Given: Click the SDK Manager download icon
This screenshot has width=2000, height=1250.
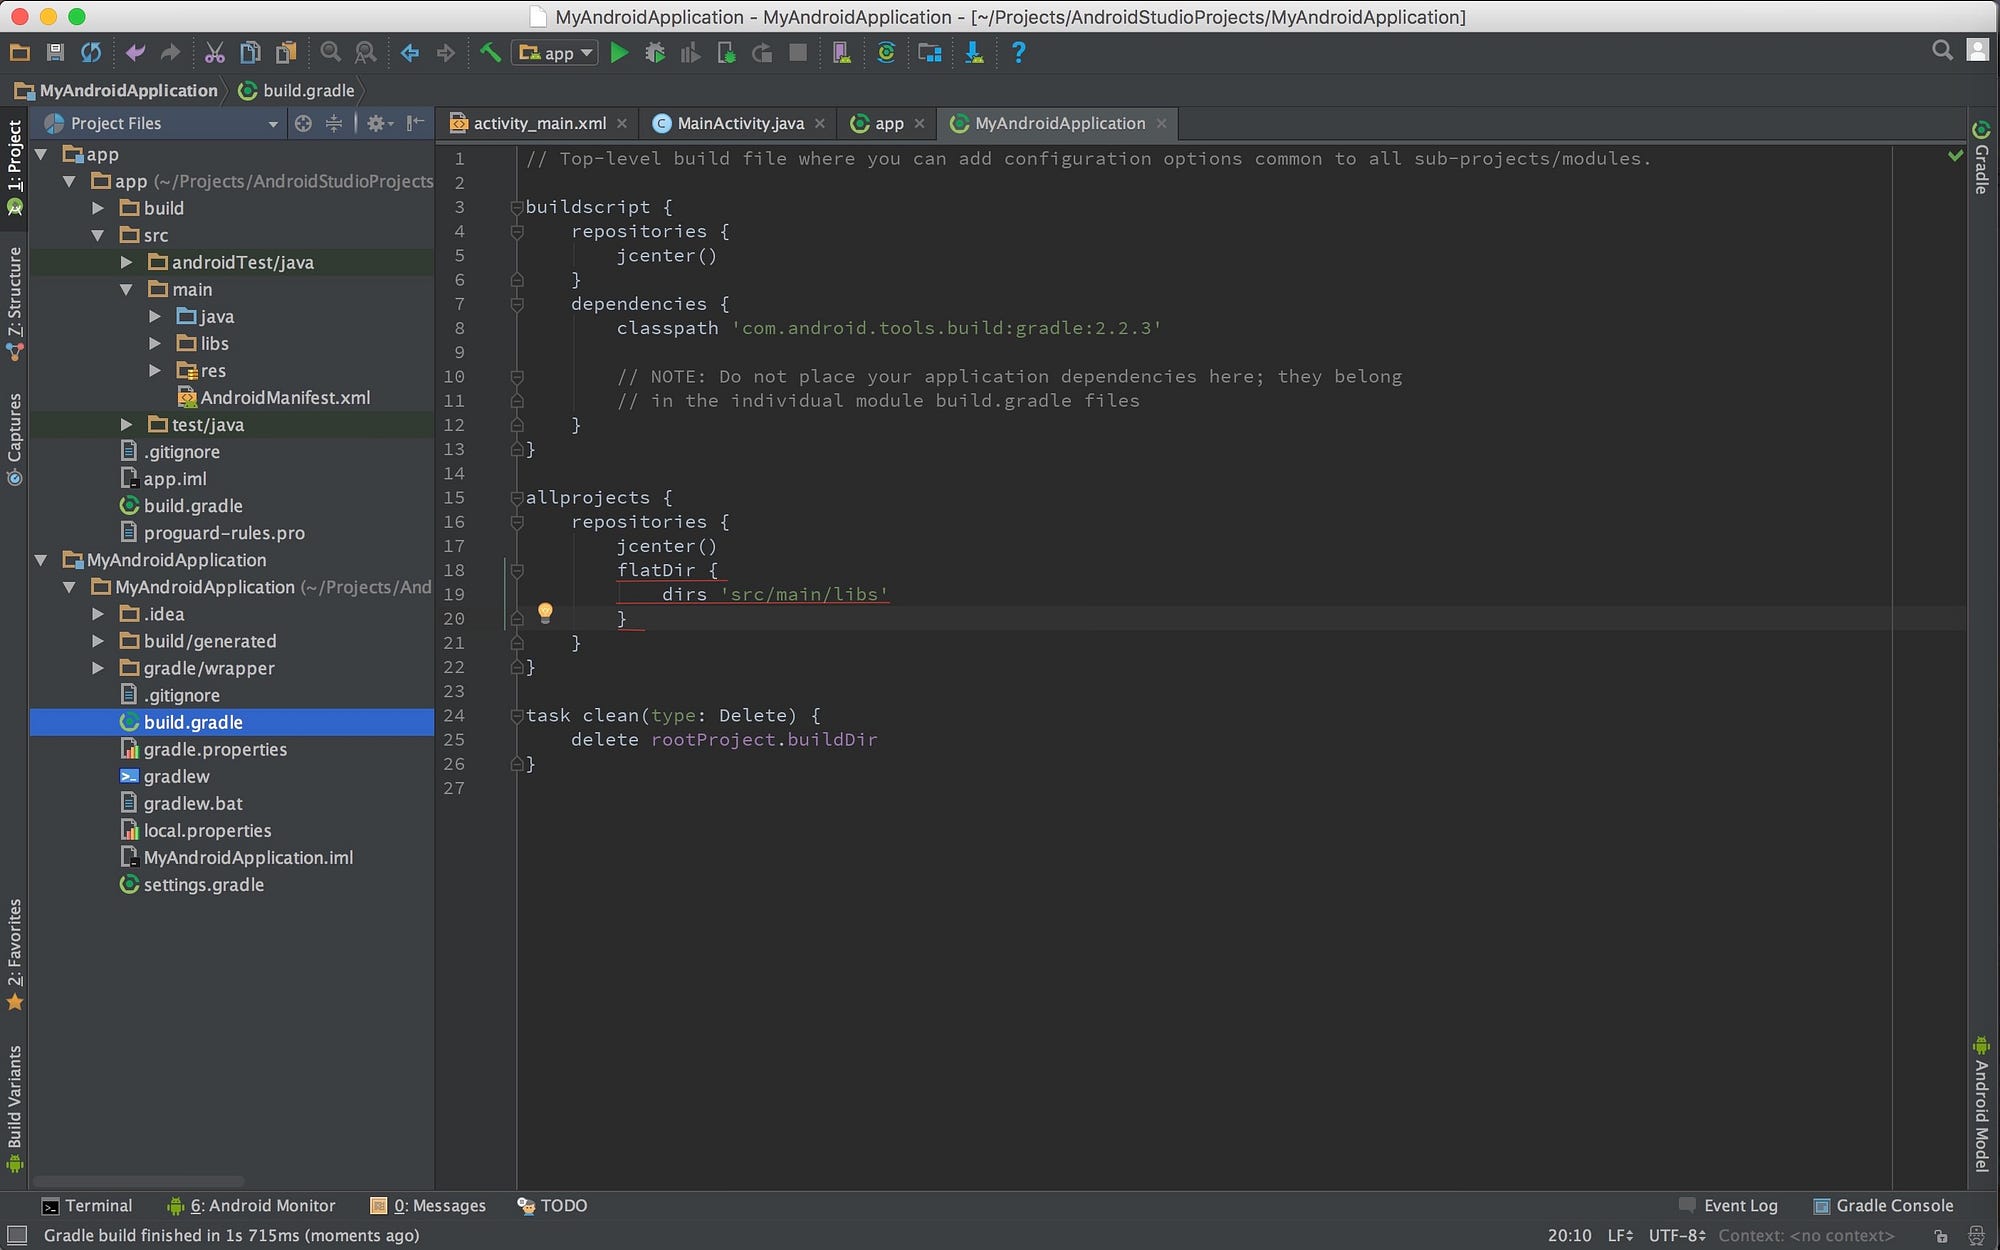Looking at the screenshot, I should pyautogui.click(x=973, y=53).
